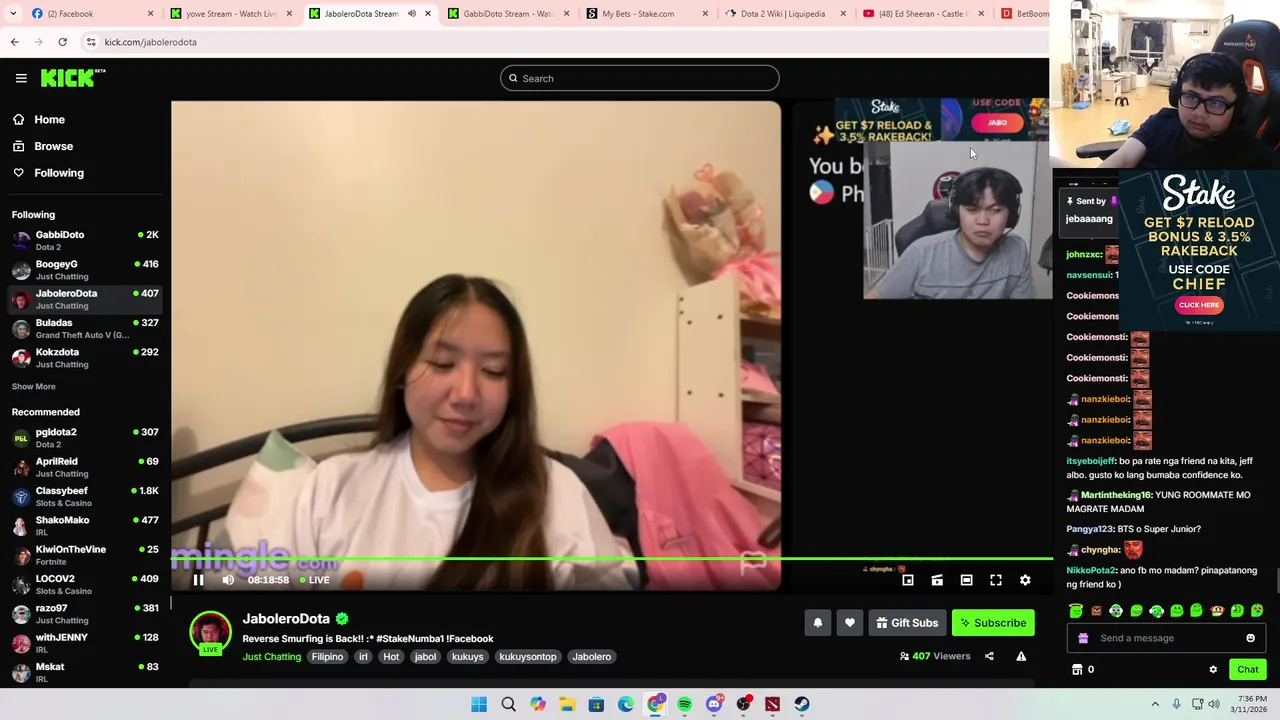Reload the page in browser

click(62, 42)
